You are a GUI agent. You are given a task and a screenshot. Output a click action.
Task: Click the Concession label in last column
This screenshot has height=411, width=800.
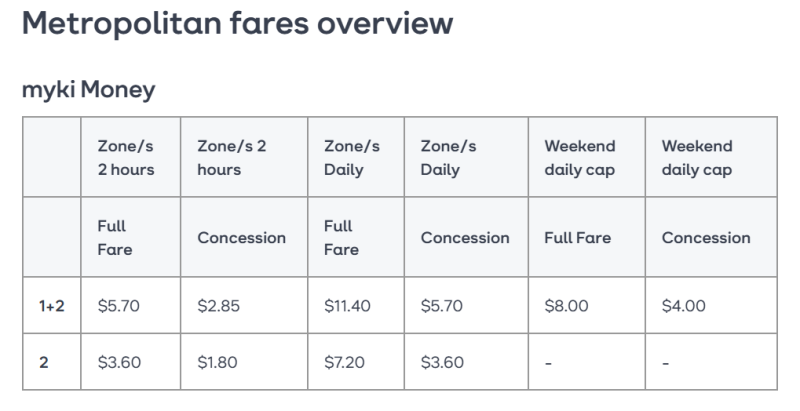point(706,238)
